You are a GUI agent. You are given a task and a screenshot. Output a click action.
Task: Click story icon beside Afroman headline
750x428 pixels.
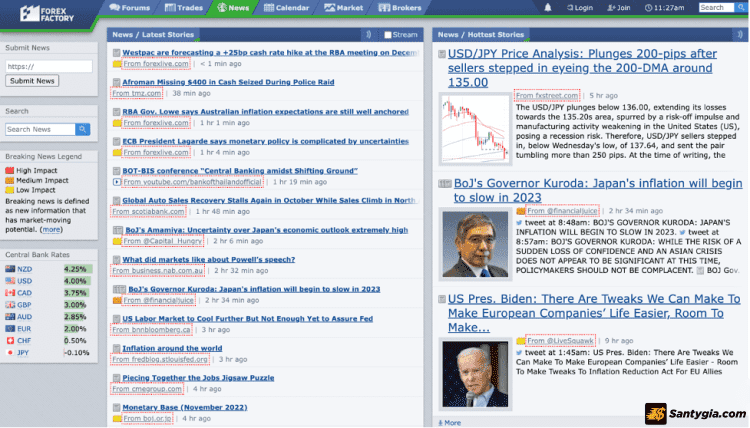point(116,82)
